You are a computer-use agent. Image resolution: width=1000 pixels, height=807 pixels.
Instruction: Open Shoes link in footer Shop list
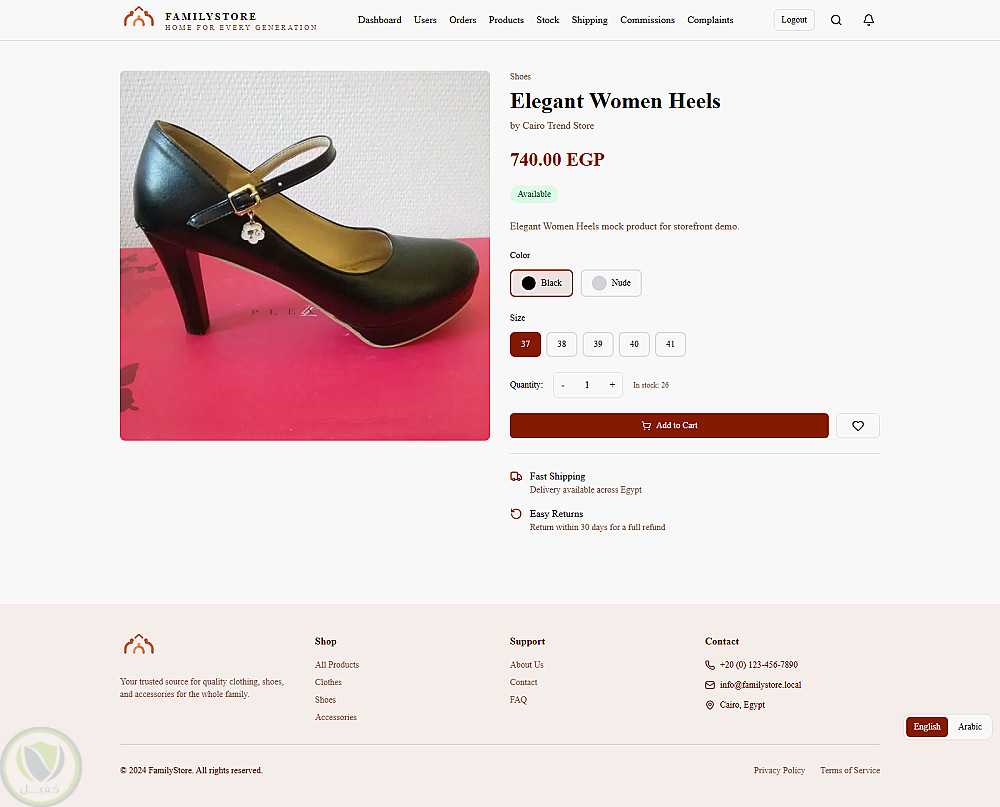[325, 700]
